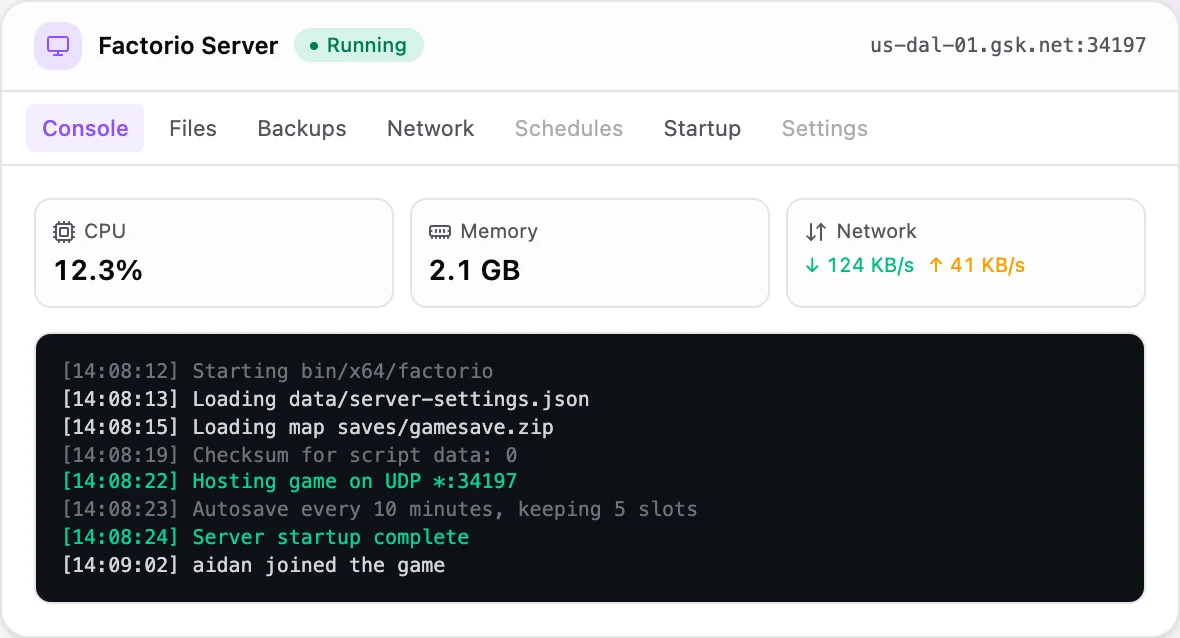This screenshot has height=638, width=1180.
Task: Click the Running status badge
Action: click(359, 45)
